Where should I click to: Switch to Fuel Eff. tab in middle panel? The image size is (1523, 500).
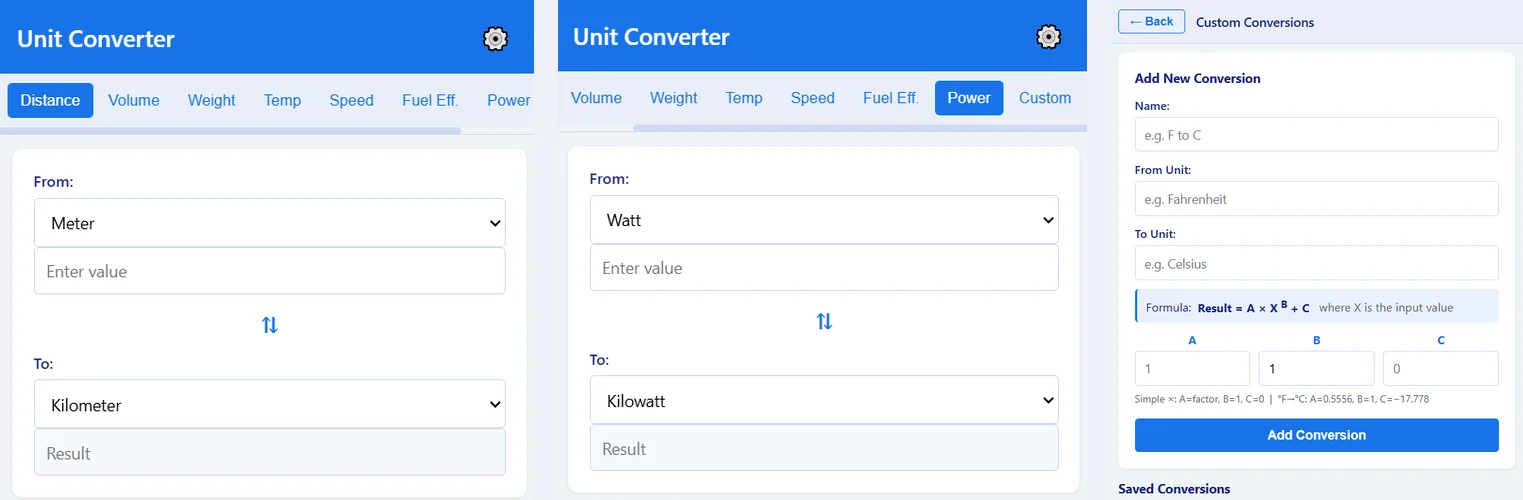click(891, 98)
